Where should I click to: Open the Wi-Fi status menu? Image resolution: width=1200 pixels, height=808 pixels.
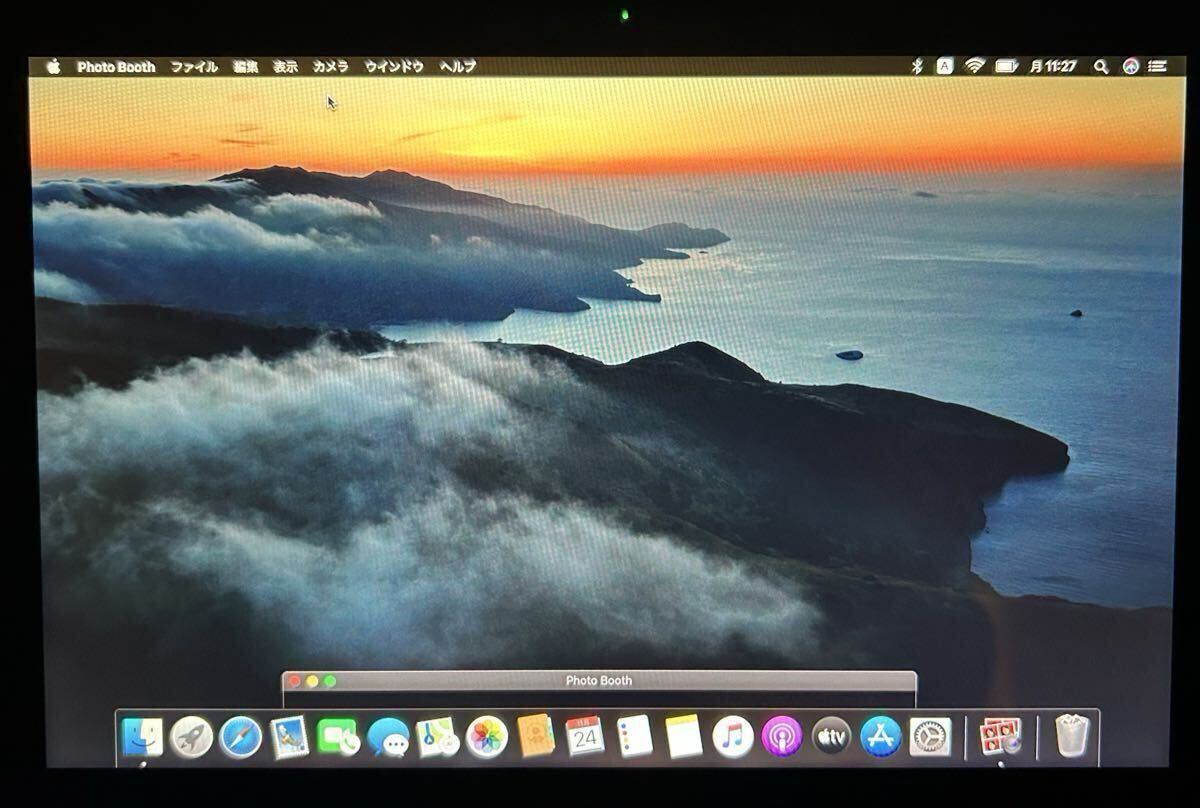[x=975, y=66]
